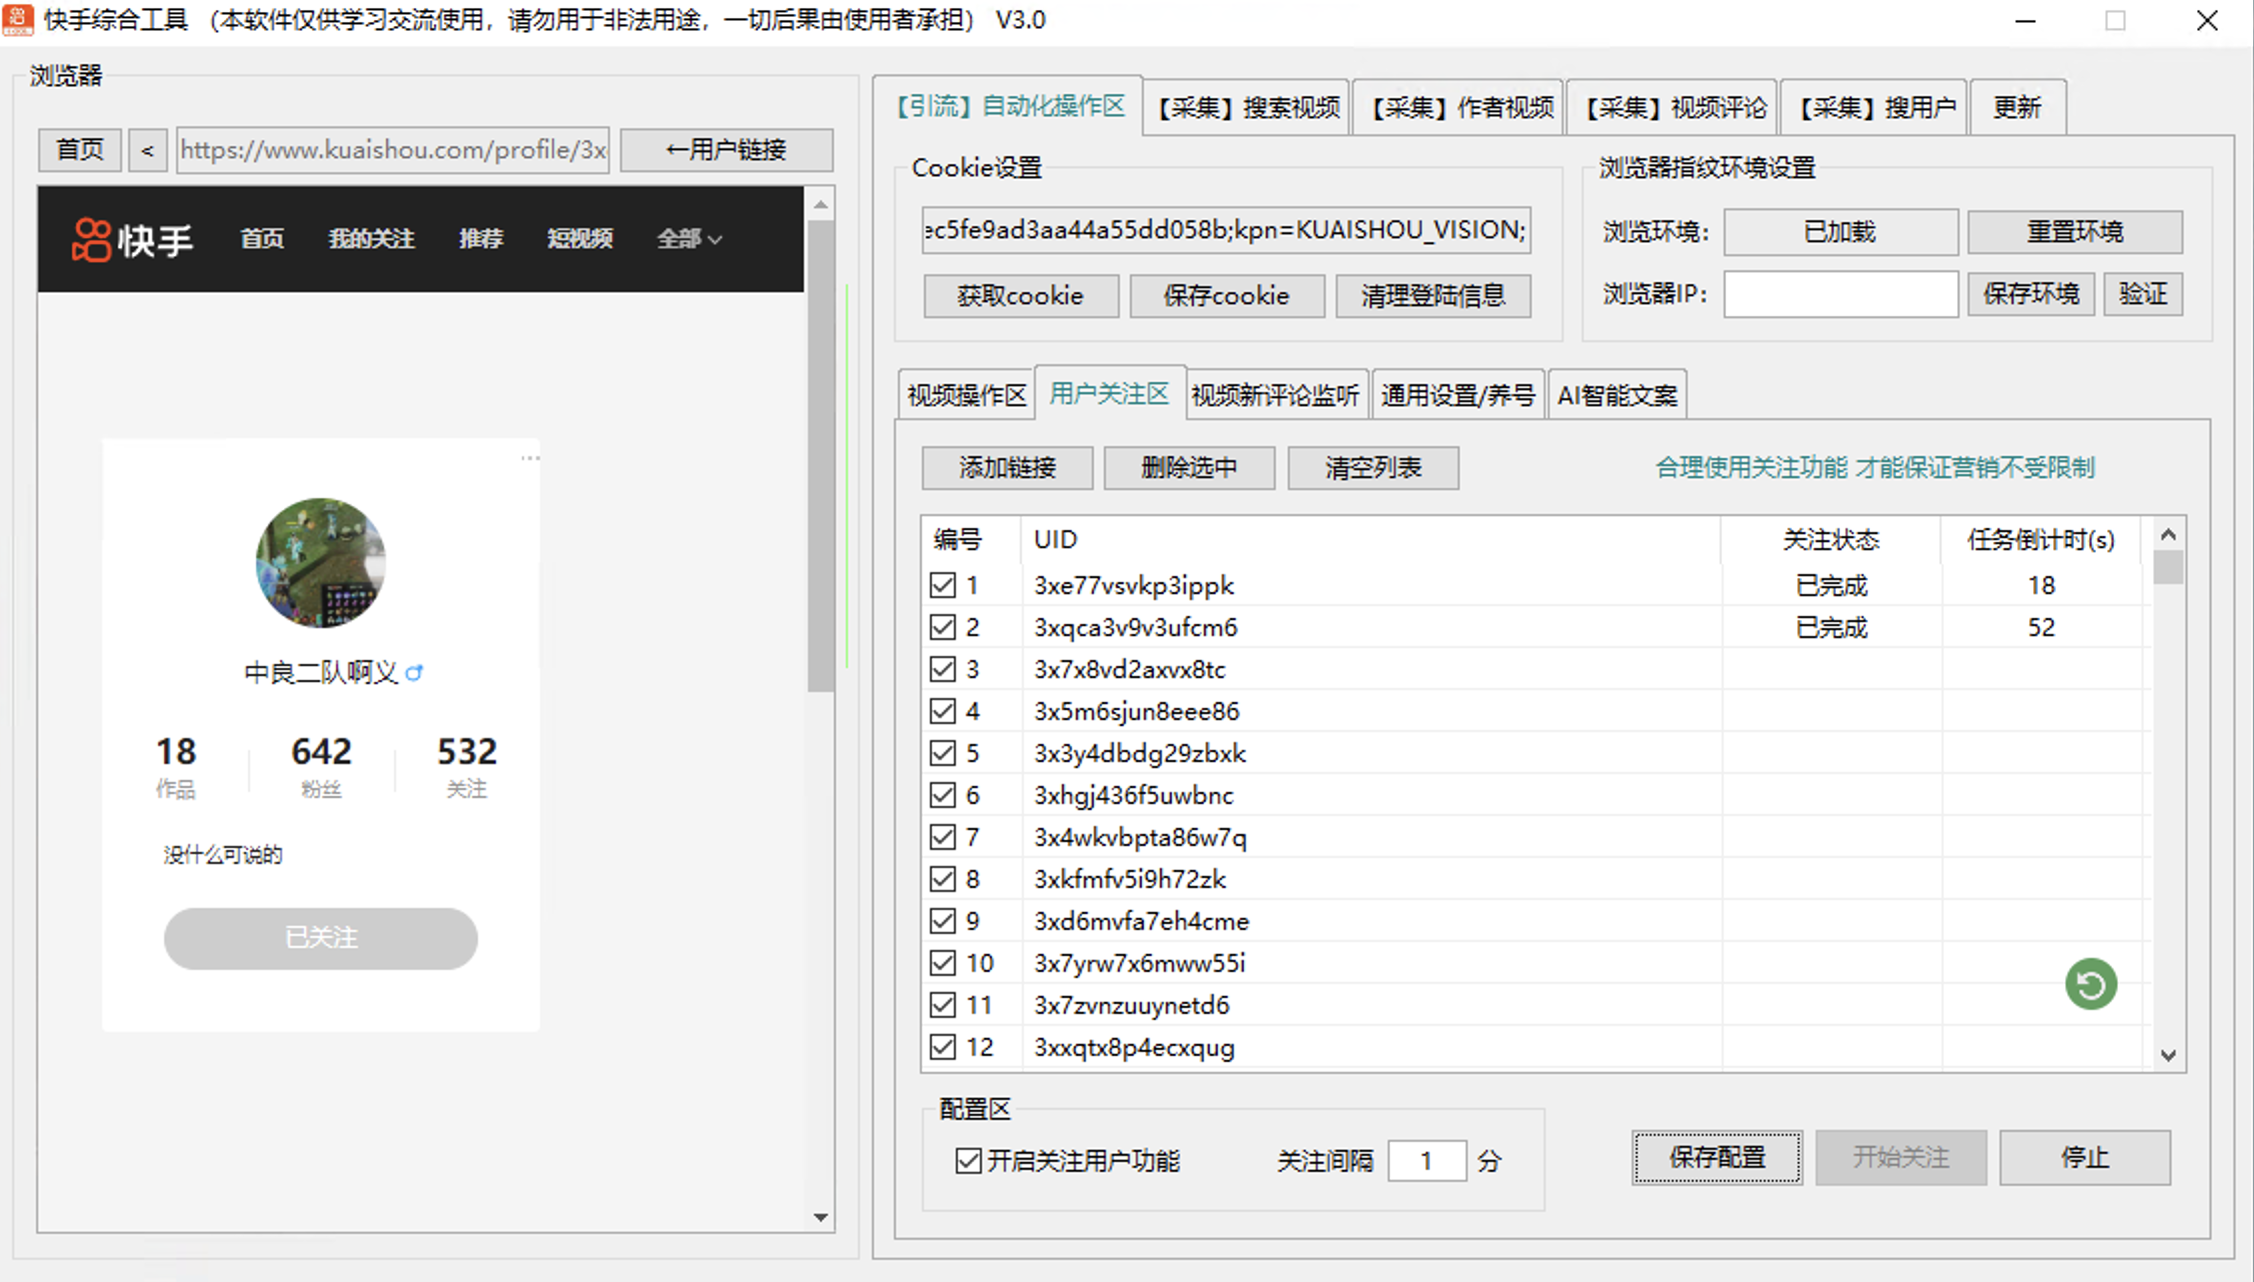Viewport: 2254px width, 1282px height.
Task: Click the male gender icon next to 中良二队啊义
Action: pyautogui.click(x=416, y=672)
